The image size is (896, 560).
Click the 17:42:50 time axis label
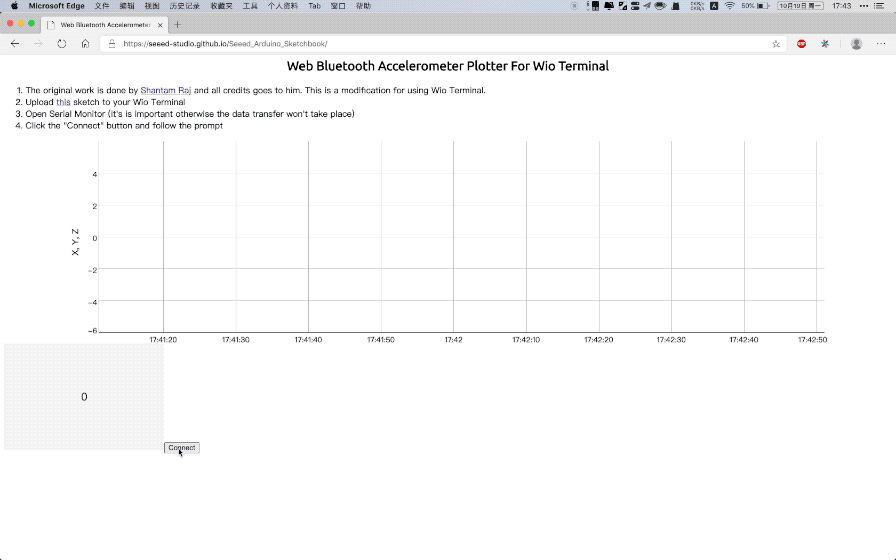pyautogui.click(x=813, y=339)
